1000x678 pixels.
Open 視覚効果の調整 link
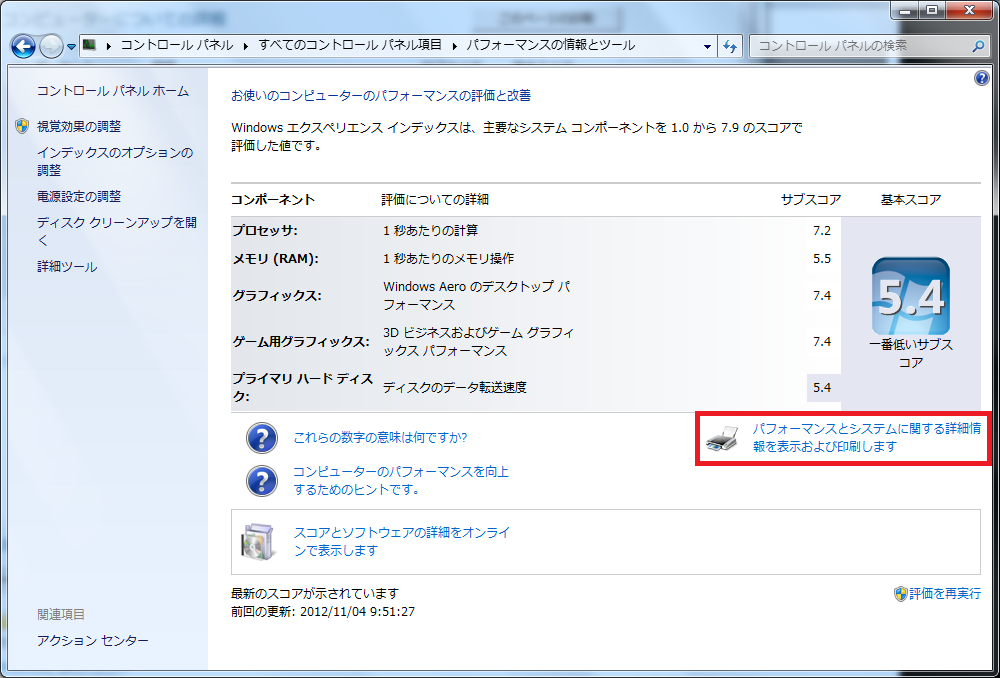(79, 127)
